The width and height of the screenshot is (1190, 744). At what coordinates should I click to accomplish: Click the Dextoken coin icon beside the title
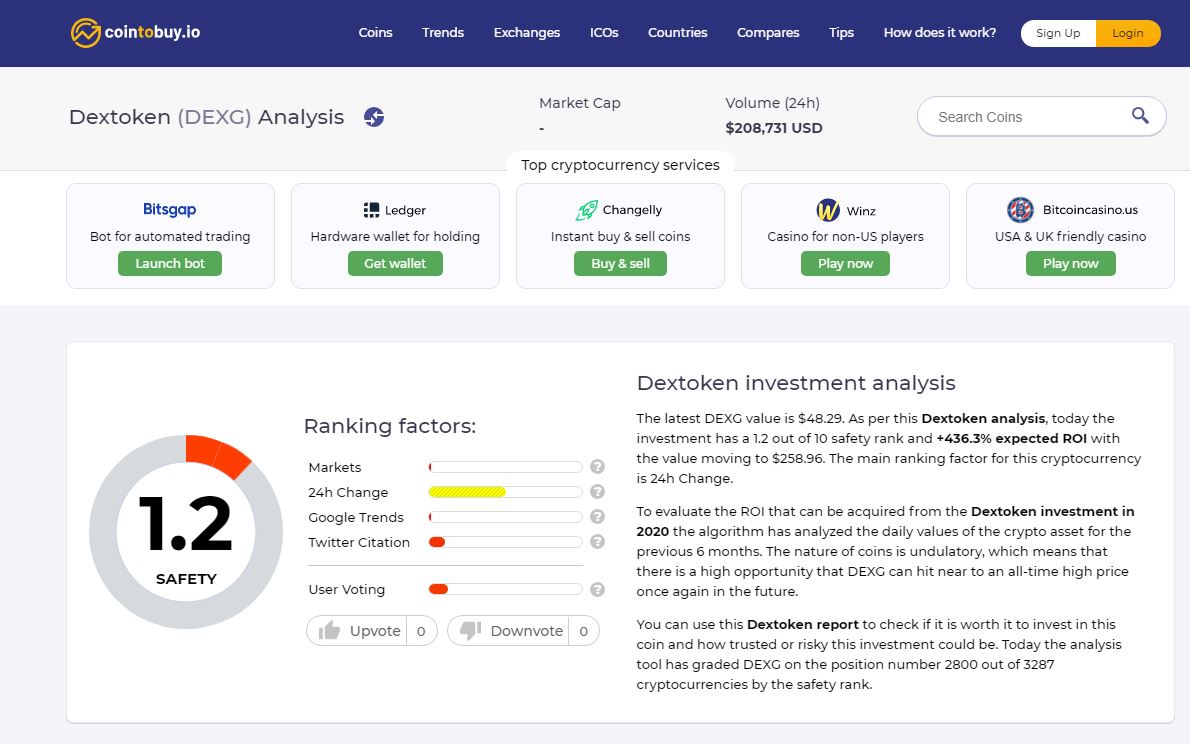point(373,117)
